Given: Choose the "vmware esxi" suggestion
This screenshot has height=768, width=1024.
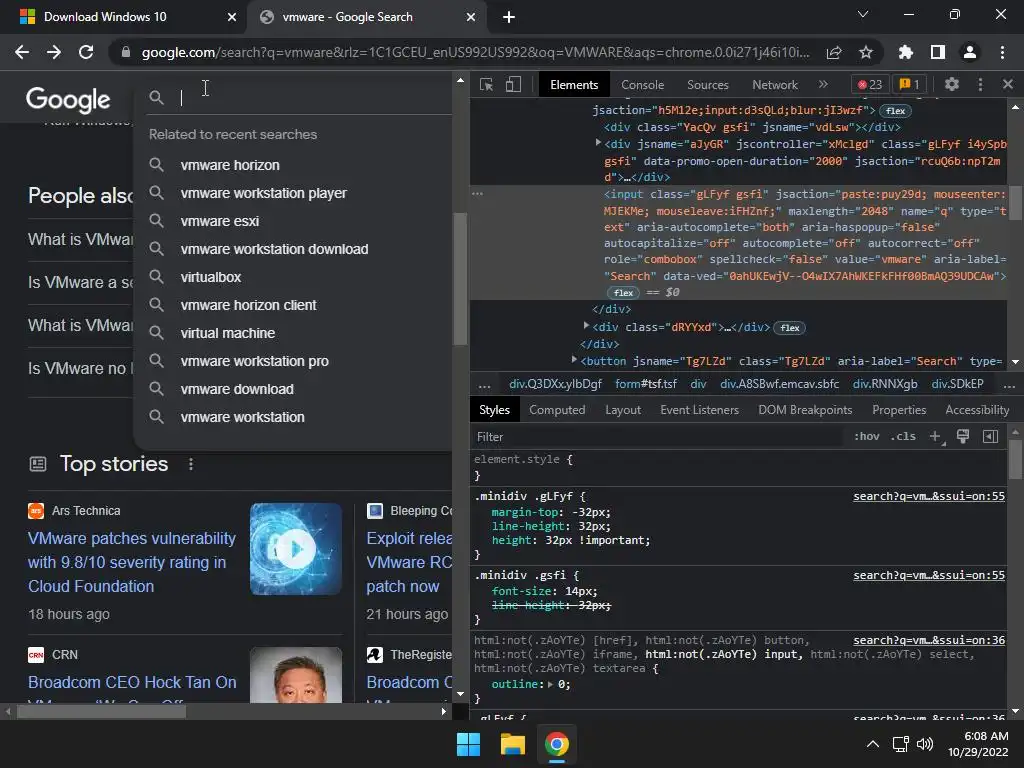Looking at the screenshot, I should [x=293, y=221].
